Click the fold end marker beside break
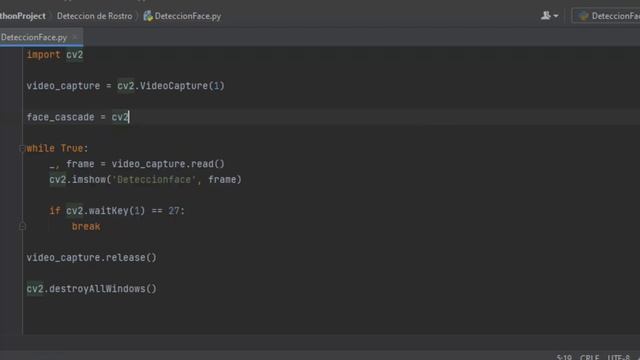The height and width of the screenshot is (360, 640). tap(22, 226)
